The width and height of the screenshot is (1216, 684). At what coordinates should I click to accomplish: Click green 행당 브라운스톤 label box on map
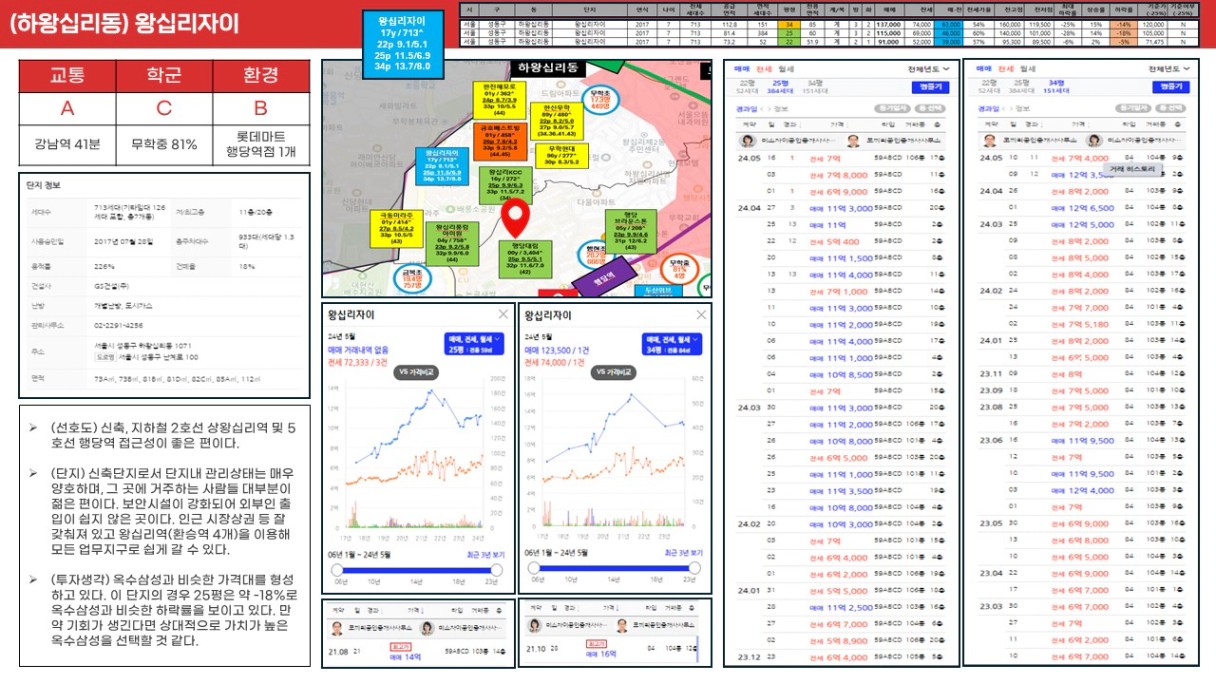point(631,229)
